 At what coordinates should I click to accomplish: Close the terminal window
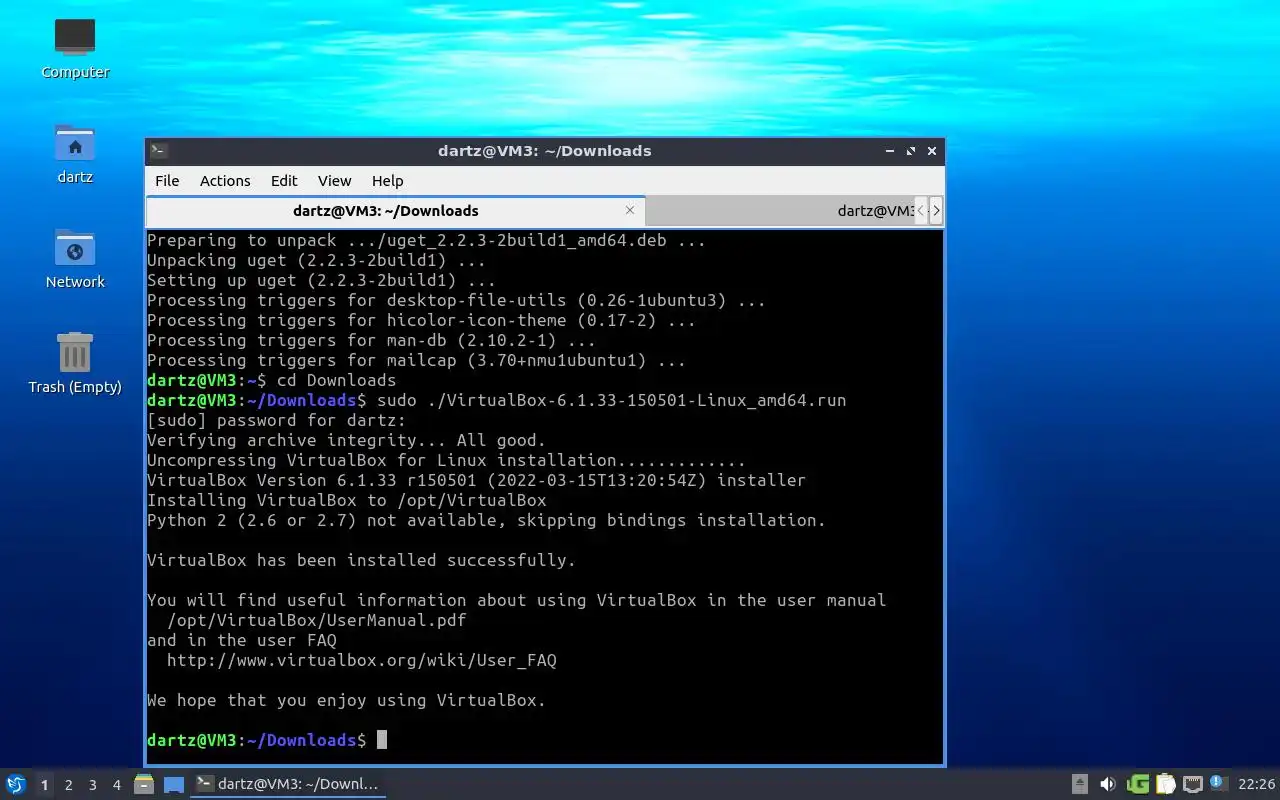point(932,151)
